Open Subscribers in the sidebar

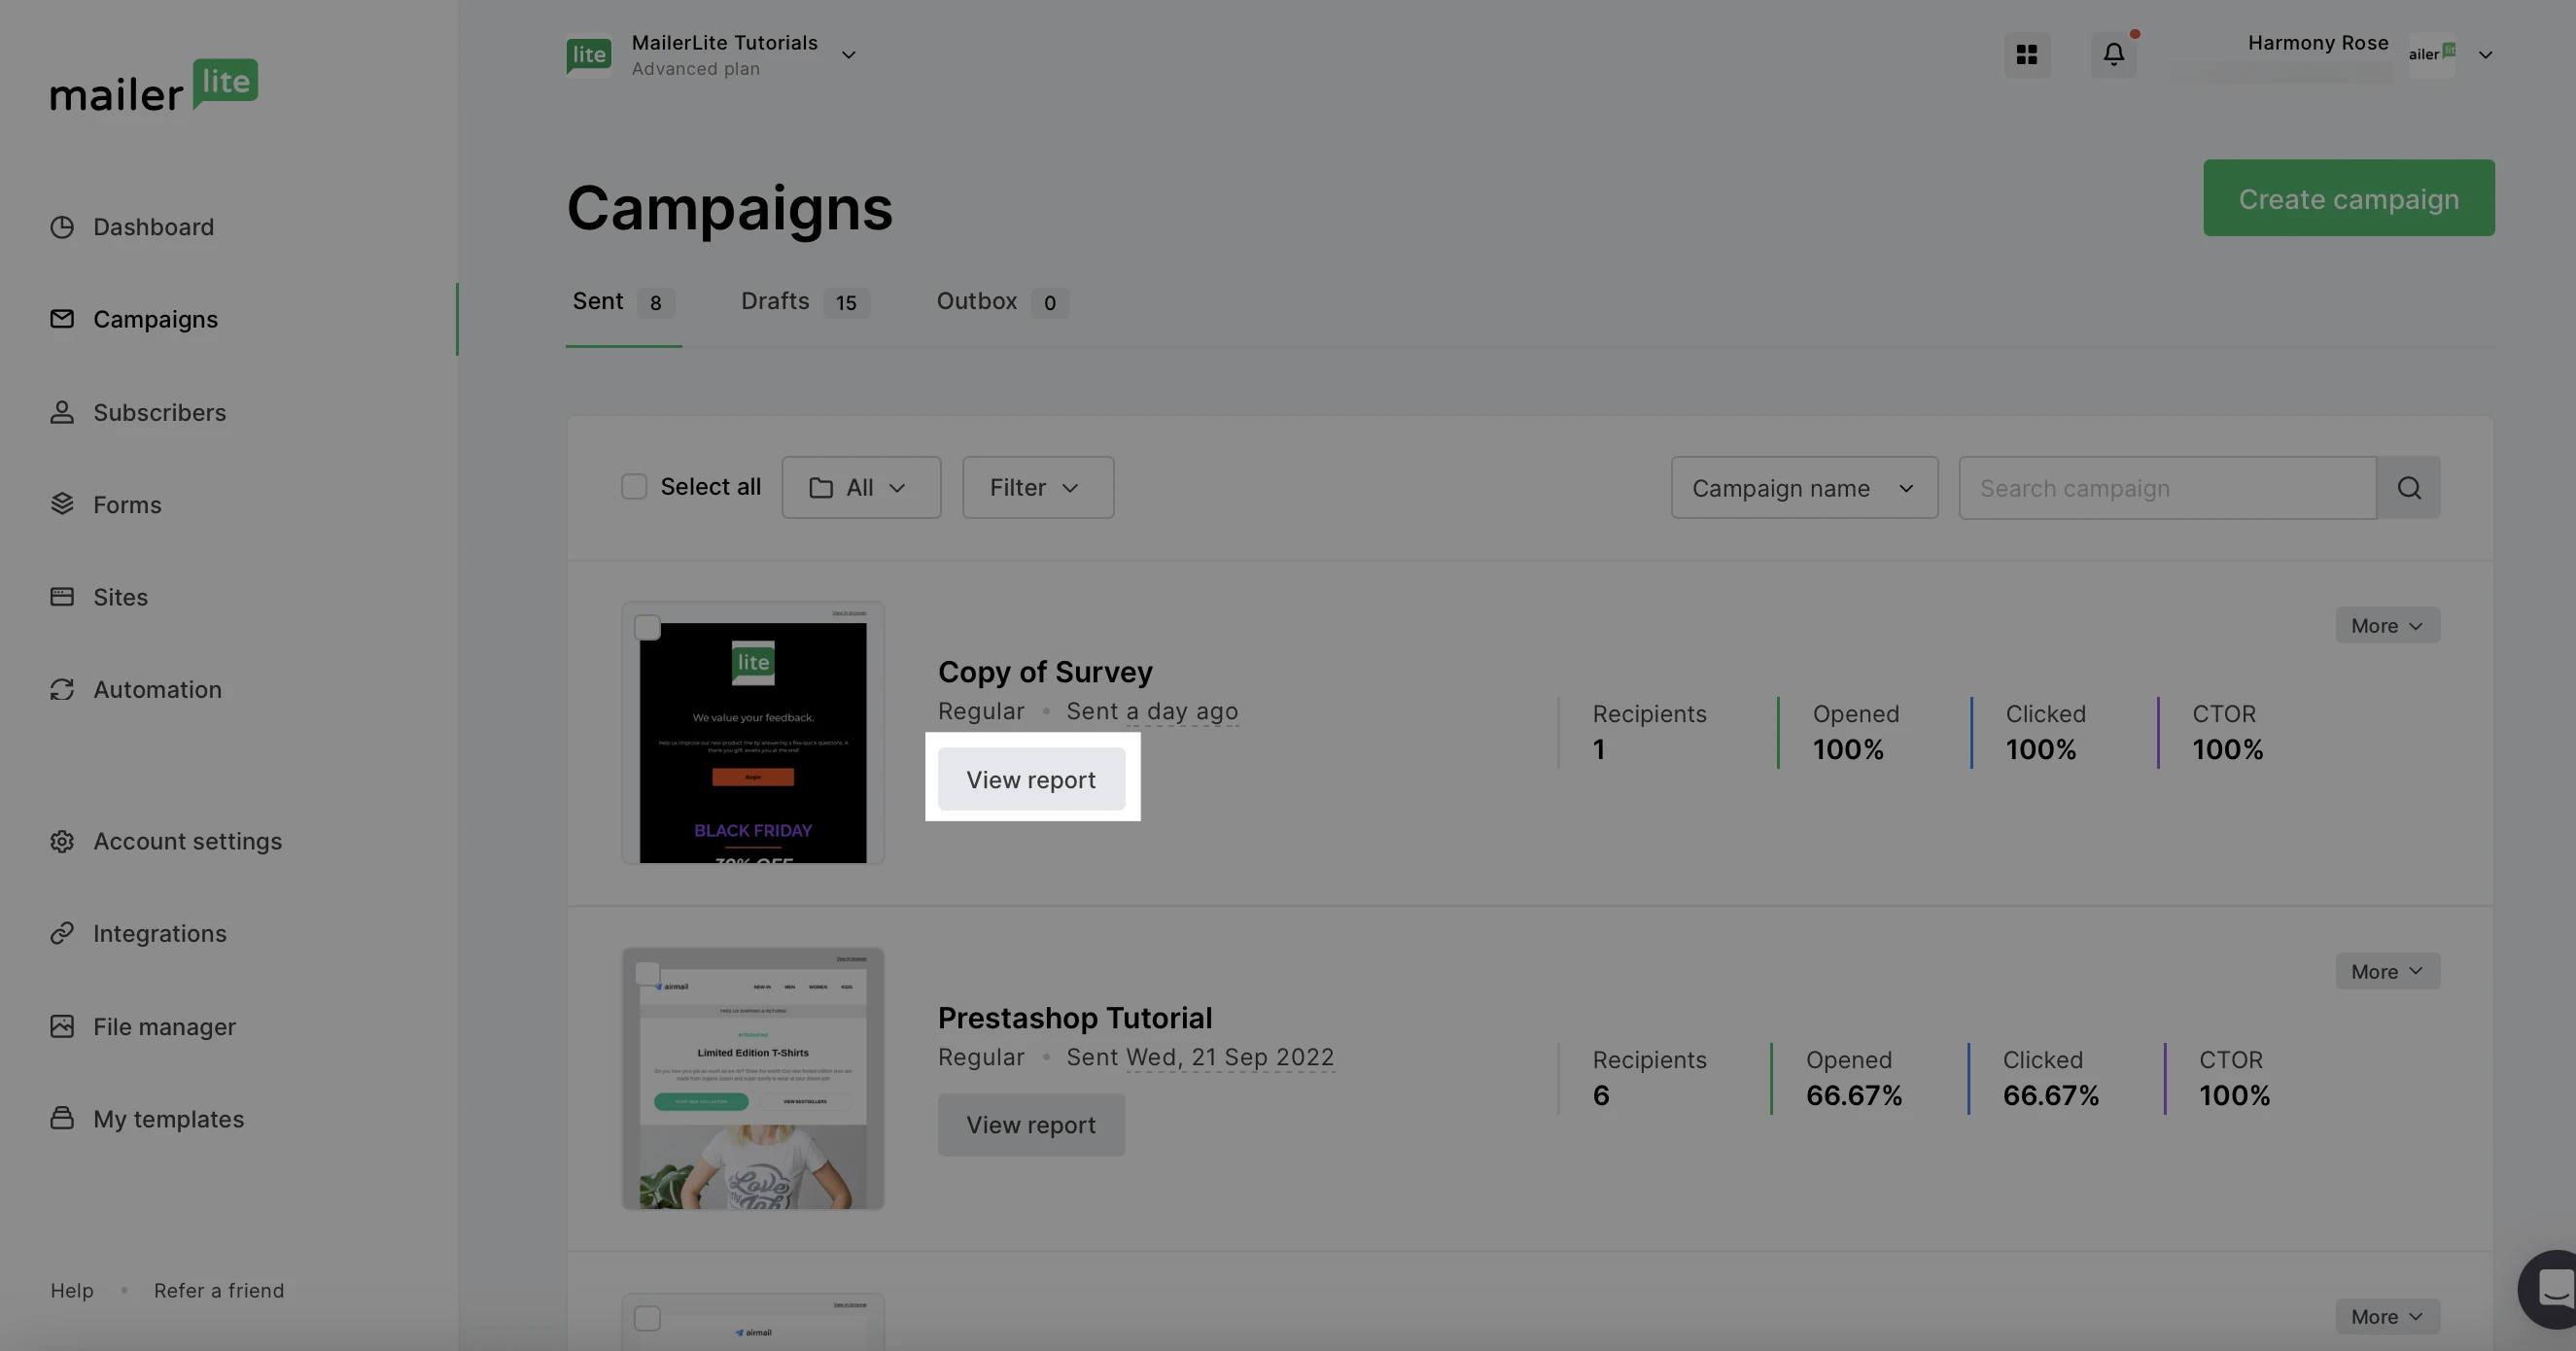coord(138,412)
